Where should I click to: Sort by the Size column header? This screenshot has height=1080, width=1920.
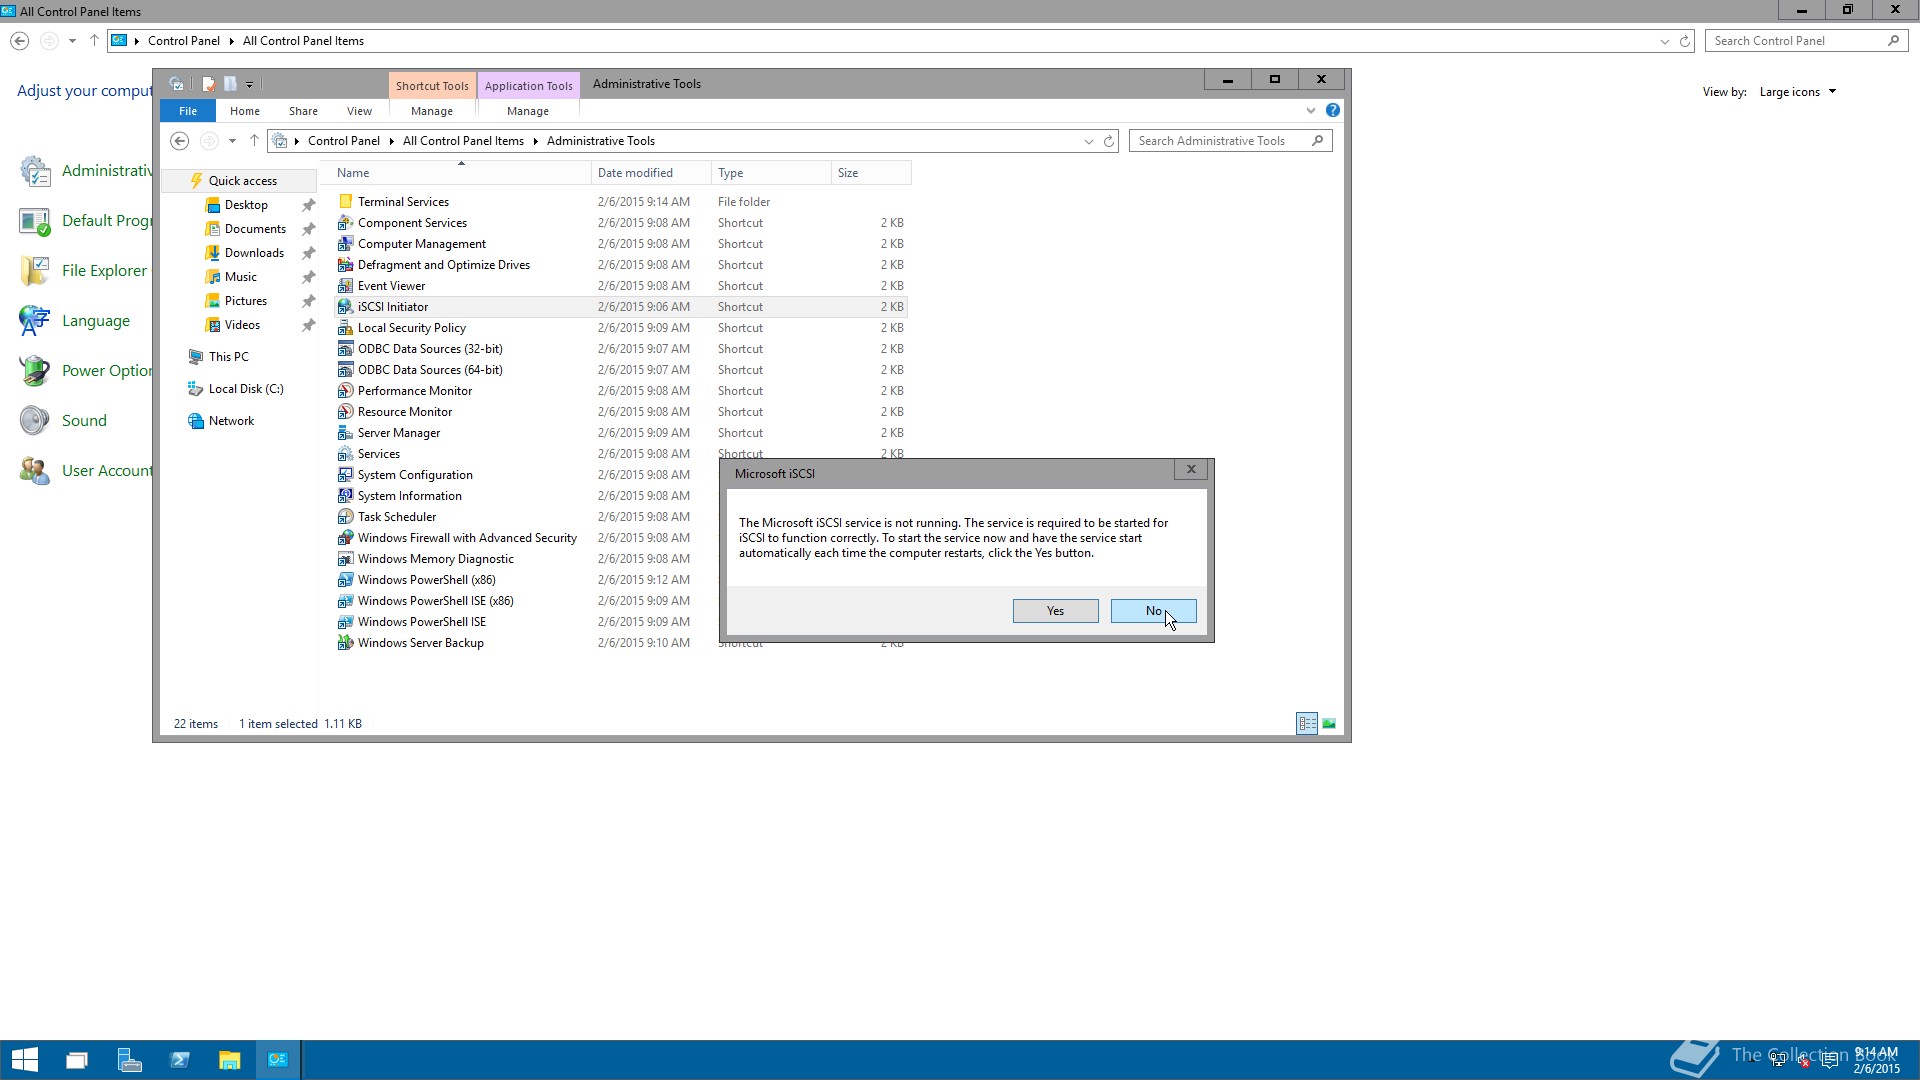871,173
